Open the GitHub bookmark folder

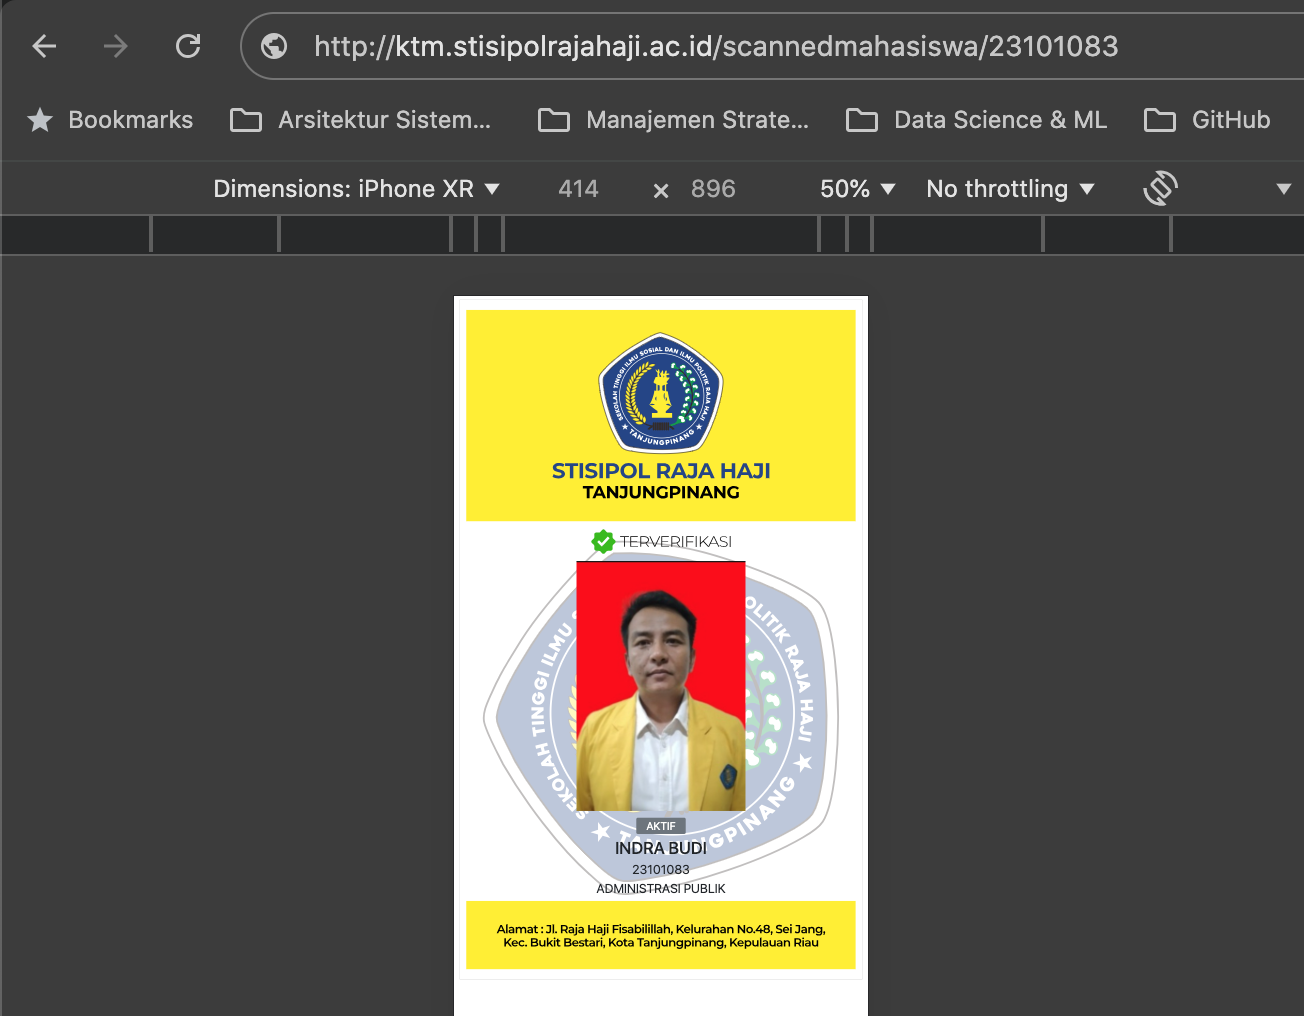point(1207,120)
